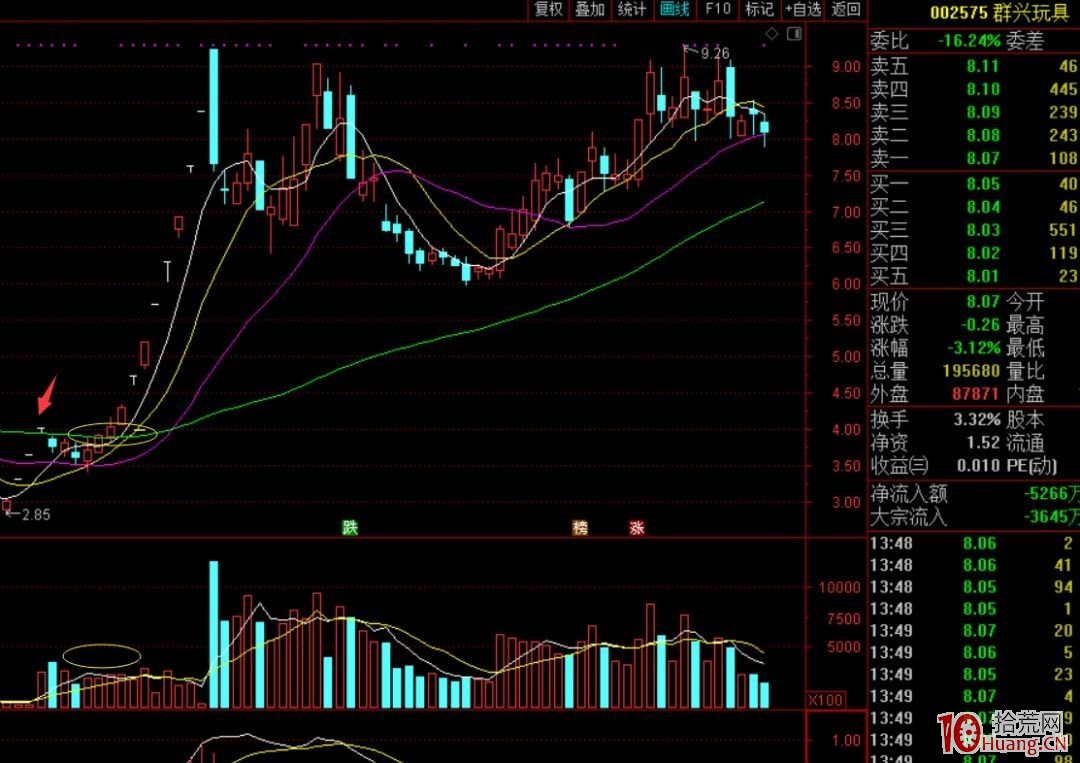Click the 标记 mark button
Viewport: 1080px width, 763px height.
pos(760,9)
